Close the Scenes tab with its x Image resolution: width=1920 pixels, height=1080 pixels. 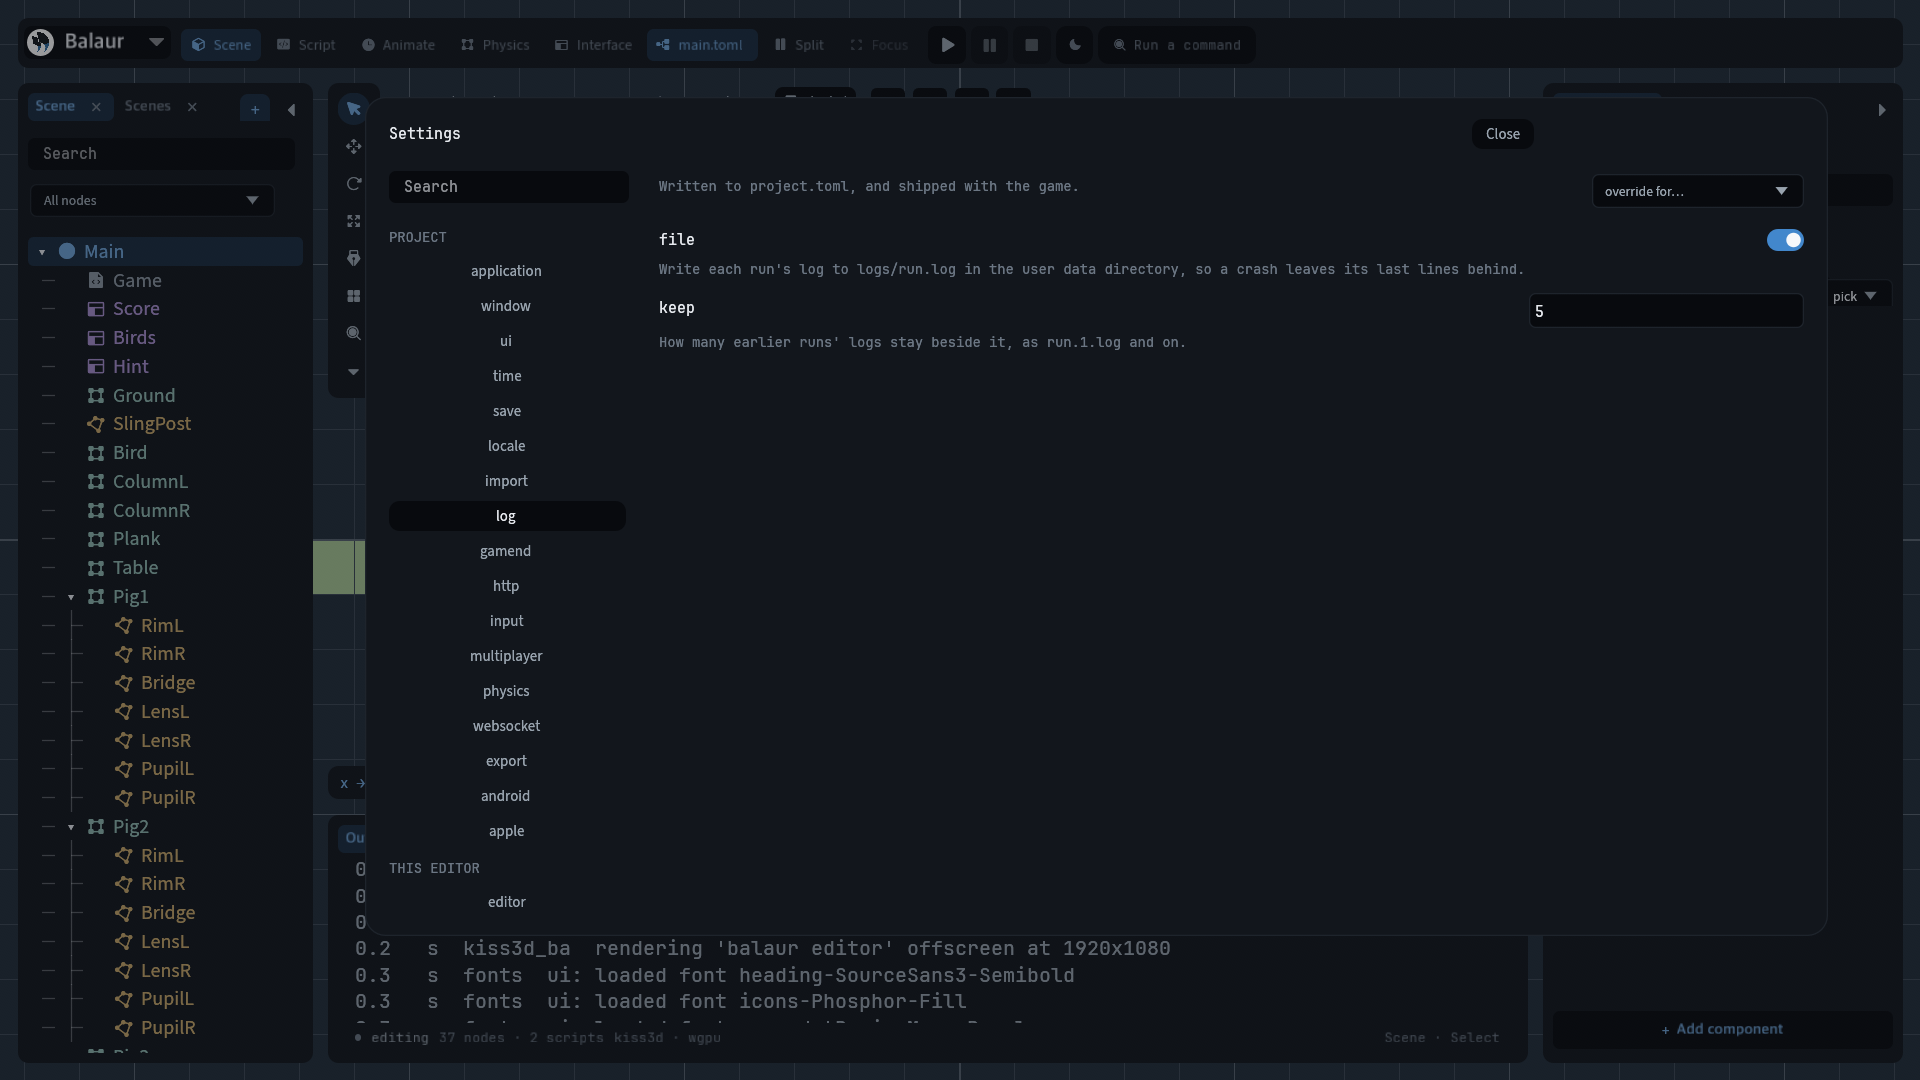[192, 107]
